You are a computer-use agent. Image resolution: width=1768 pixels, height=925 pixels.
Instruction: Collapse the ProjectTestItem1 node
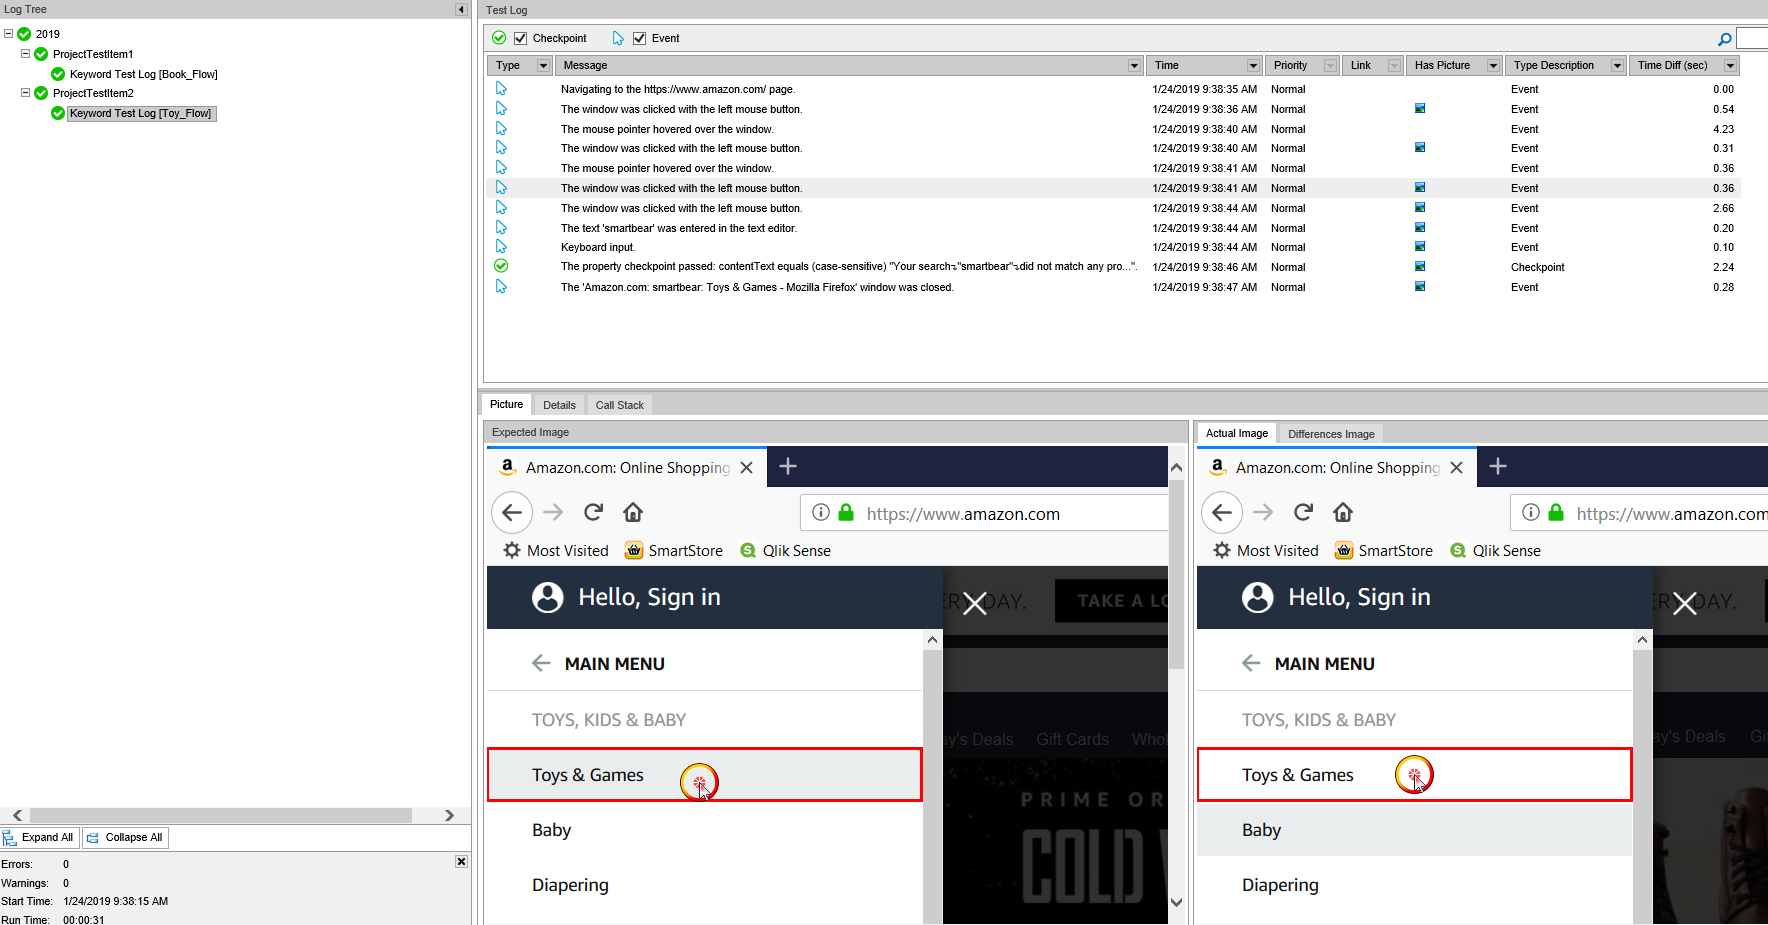coord(25,54)
